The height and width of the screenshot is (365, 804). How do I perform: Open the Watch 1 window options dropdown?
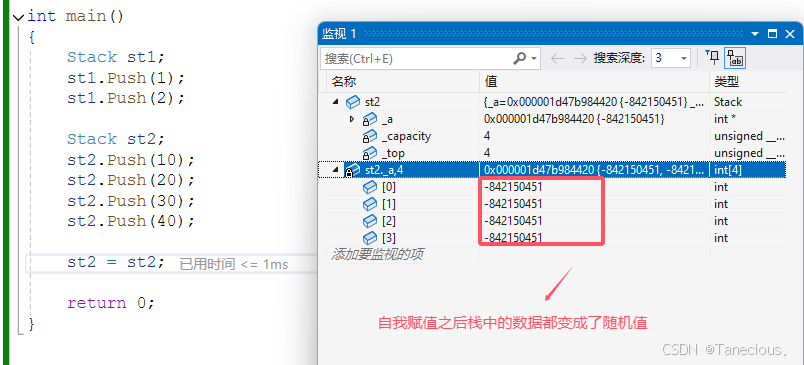[x=755, y=34]
